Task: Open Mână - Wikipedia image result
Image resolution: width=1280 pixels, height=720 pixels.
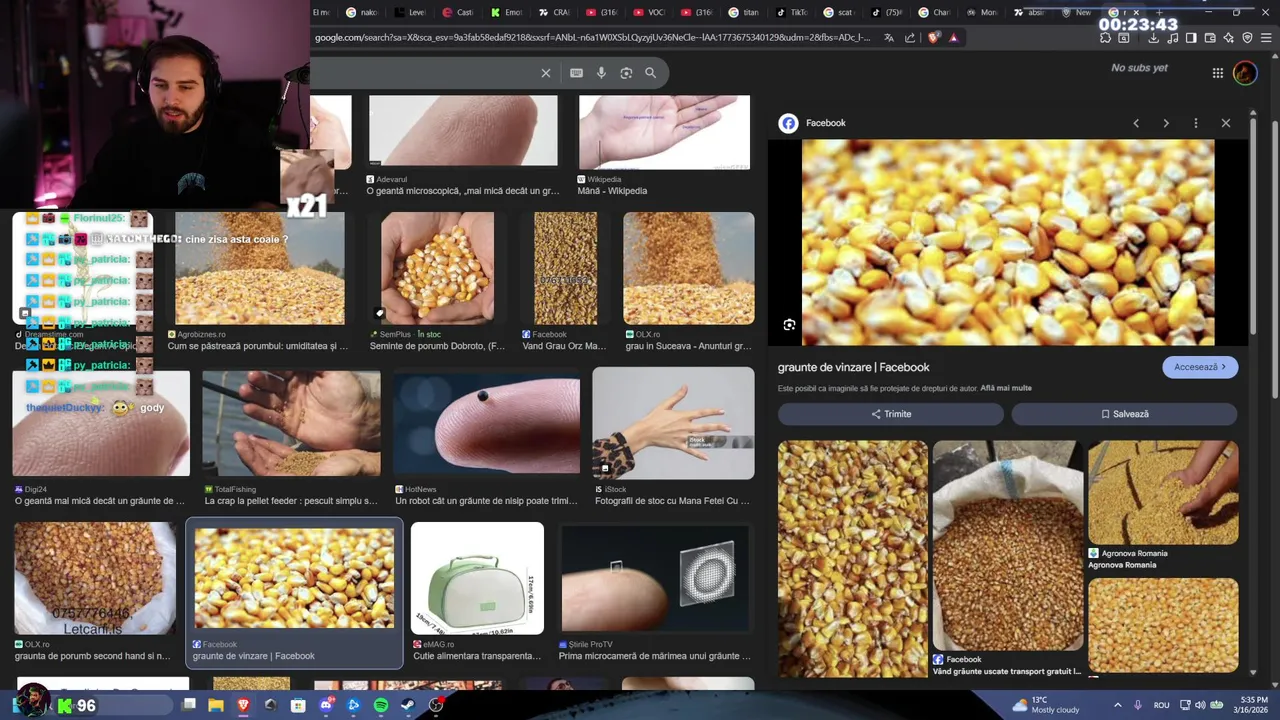Action: (x=664, y=133)
